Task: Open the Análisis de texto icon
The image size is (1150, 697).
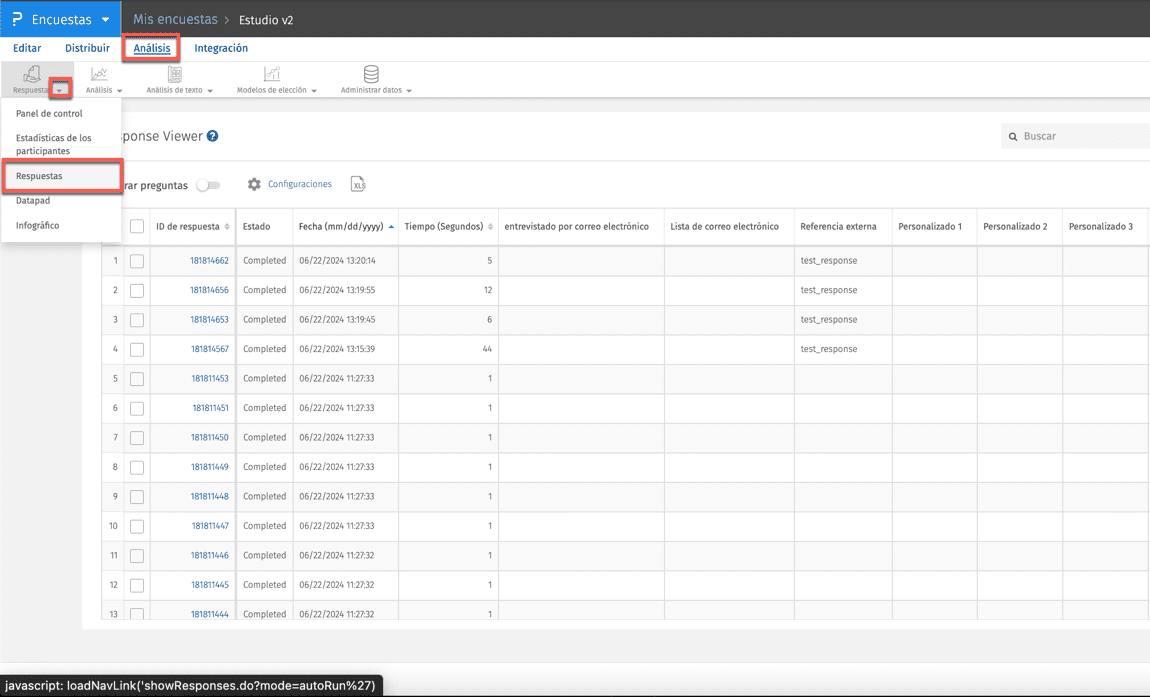Action: (175, 74)
